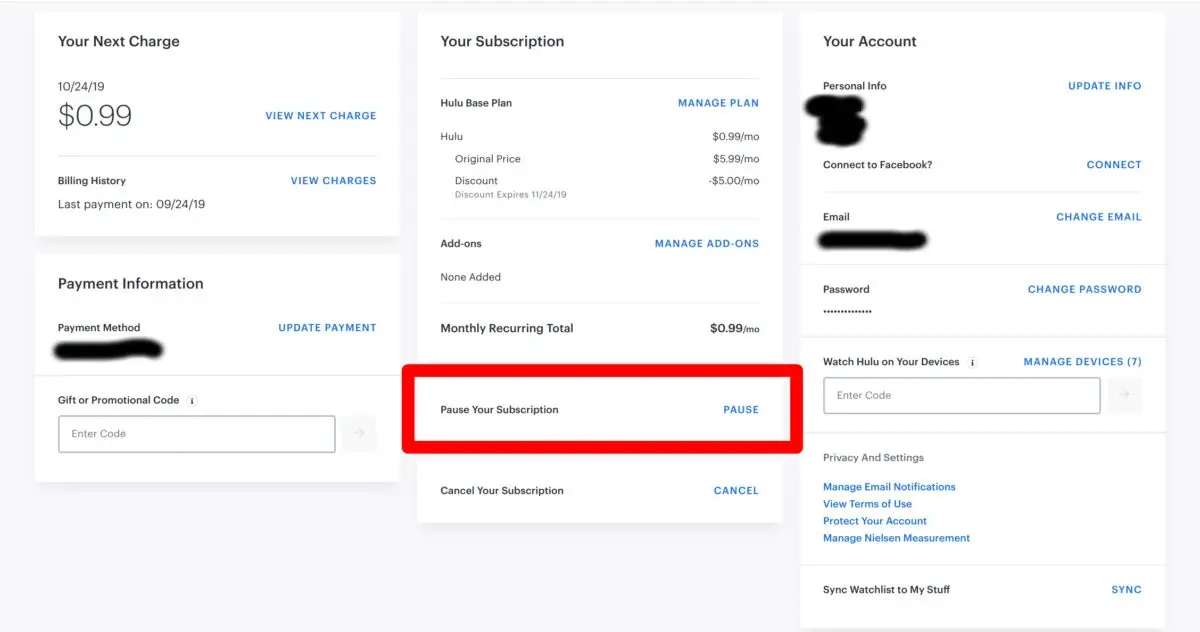Click the Billing History label
1200x632 pixels.
92,181
